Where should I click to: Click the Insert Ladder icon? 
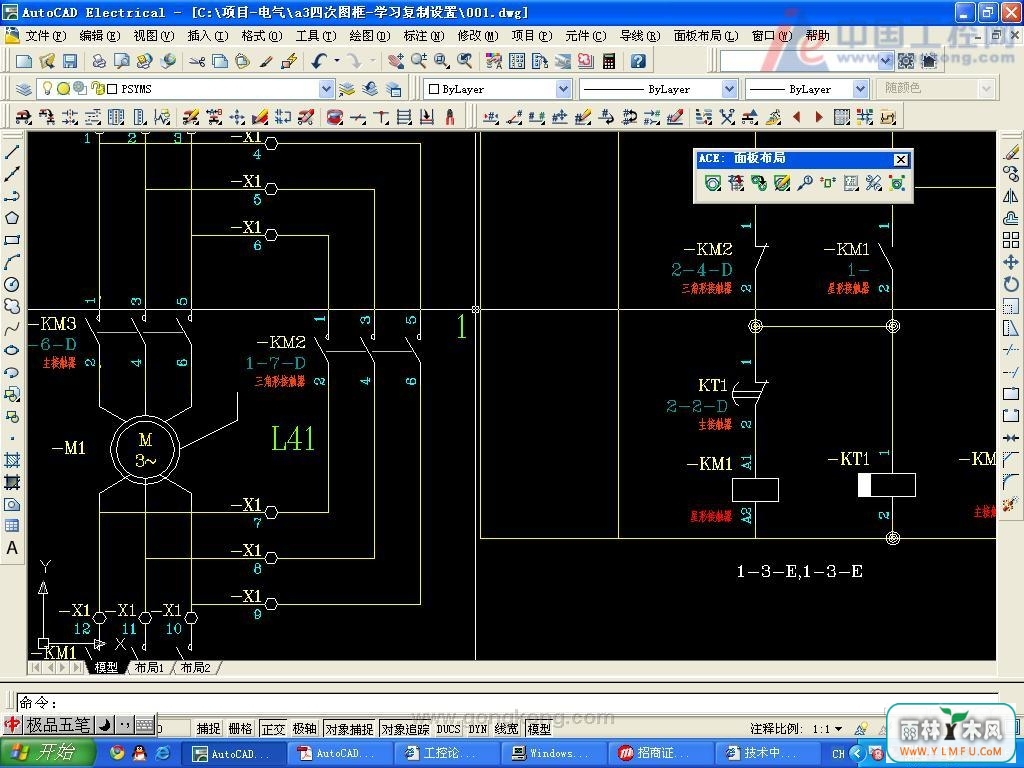pyautogui.click(x=404, y=117)
